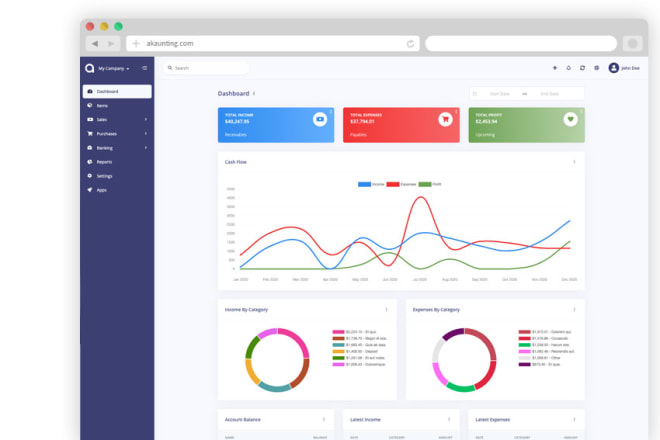The width and height of the screenshot is (660, 440).
Task: Toggle the Expenses series in Cash Flow legend
Action: (401, 184)
